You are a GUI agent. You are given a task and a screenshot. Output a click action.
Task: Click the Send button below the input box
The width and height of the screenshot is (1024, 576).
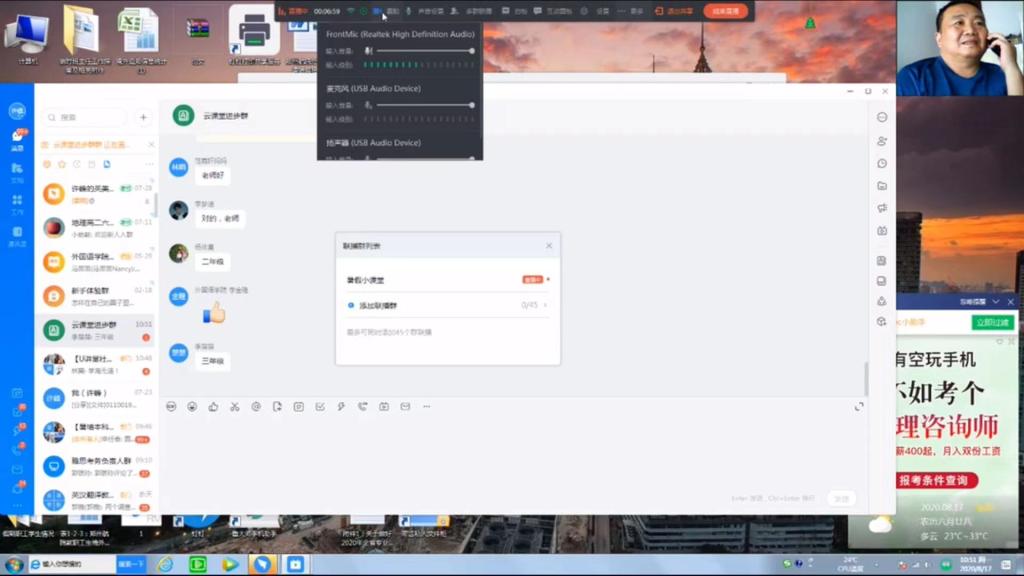(842, 498)
